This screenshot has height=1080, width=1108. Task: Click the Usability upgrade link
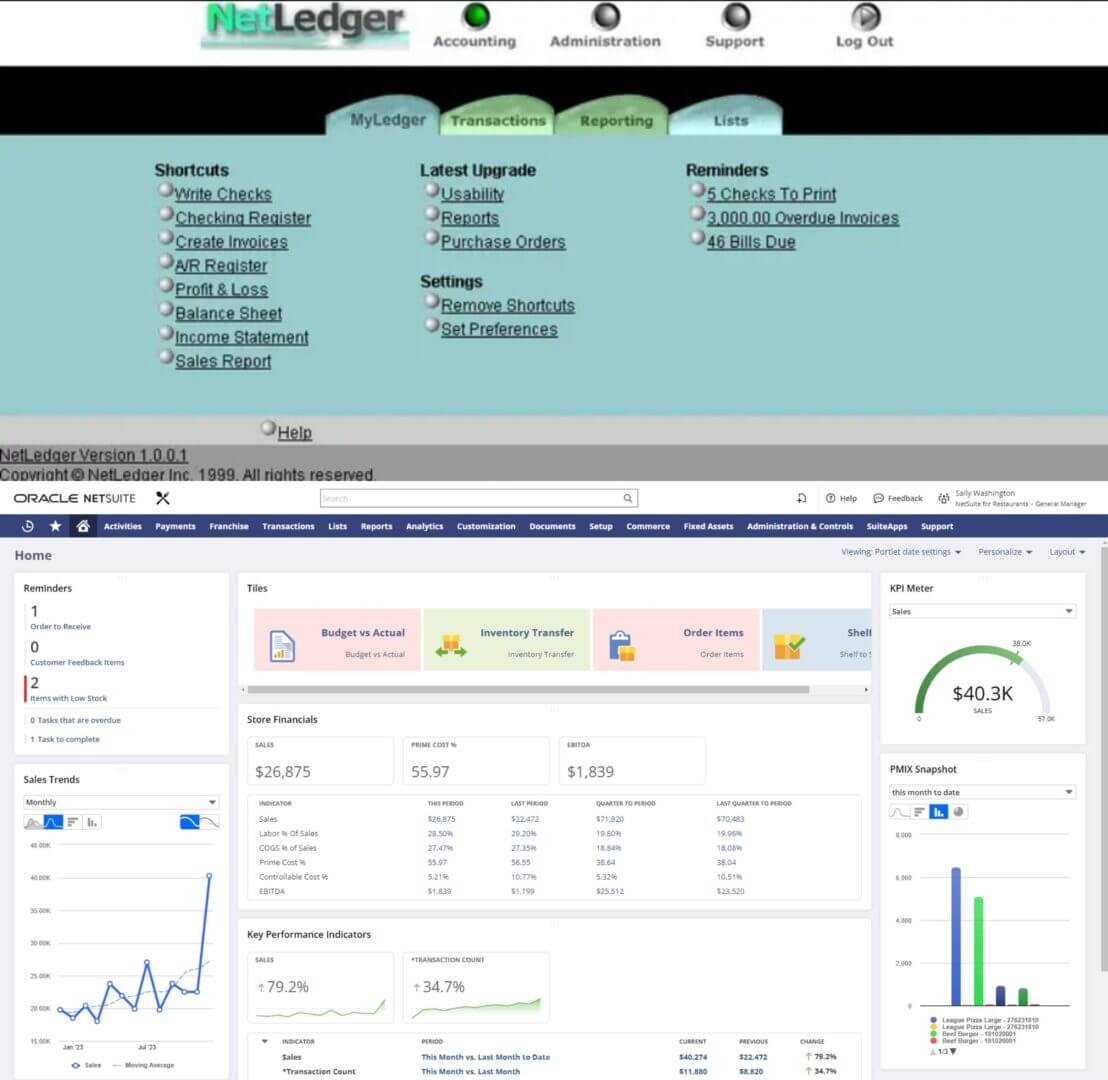(x=472, y=194)
